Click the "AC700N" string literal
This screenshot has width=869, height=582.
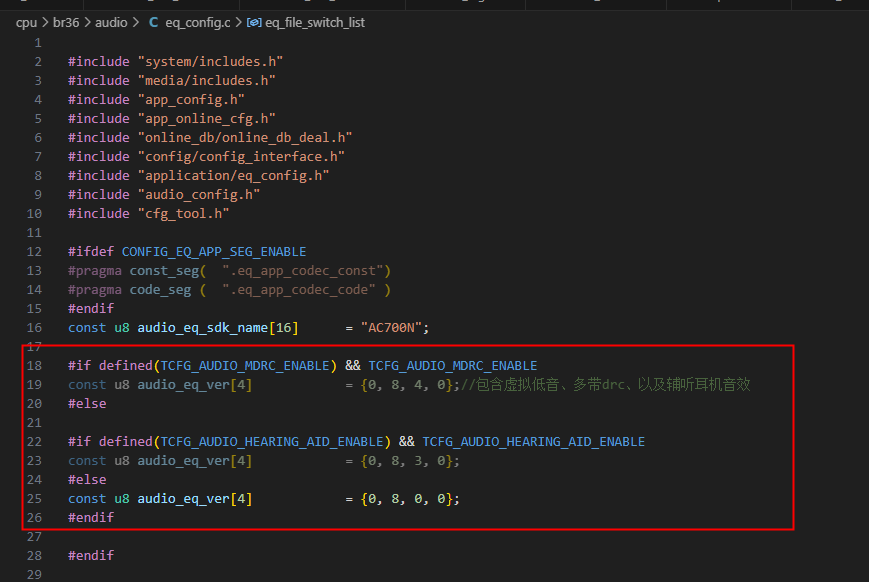pos(391,328)
